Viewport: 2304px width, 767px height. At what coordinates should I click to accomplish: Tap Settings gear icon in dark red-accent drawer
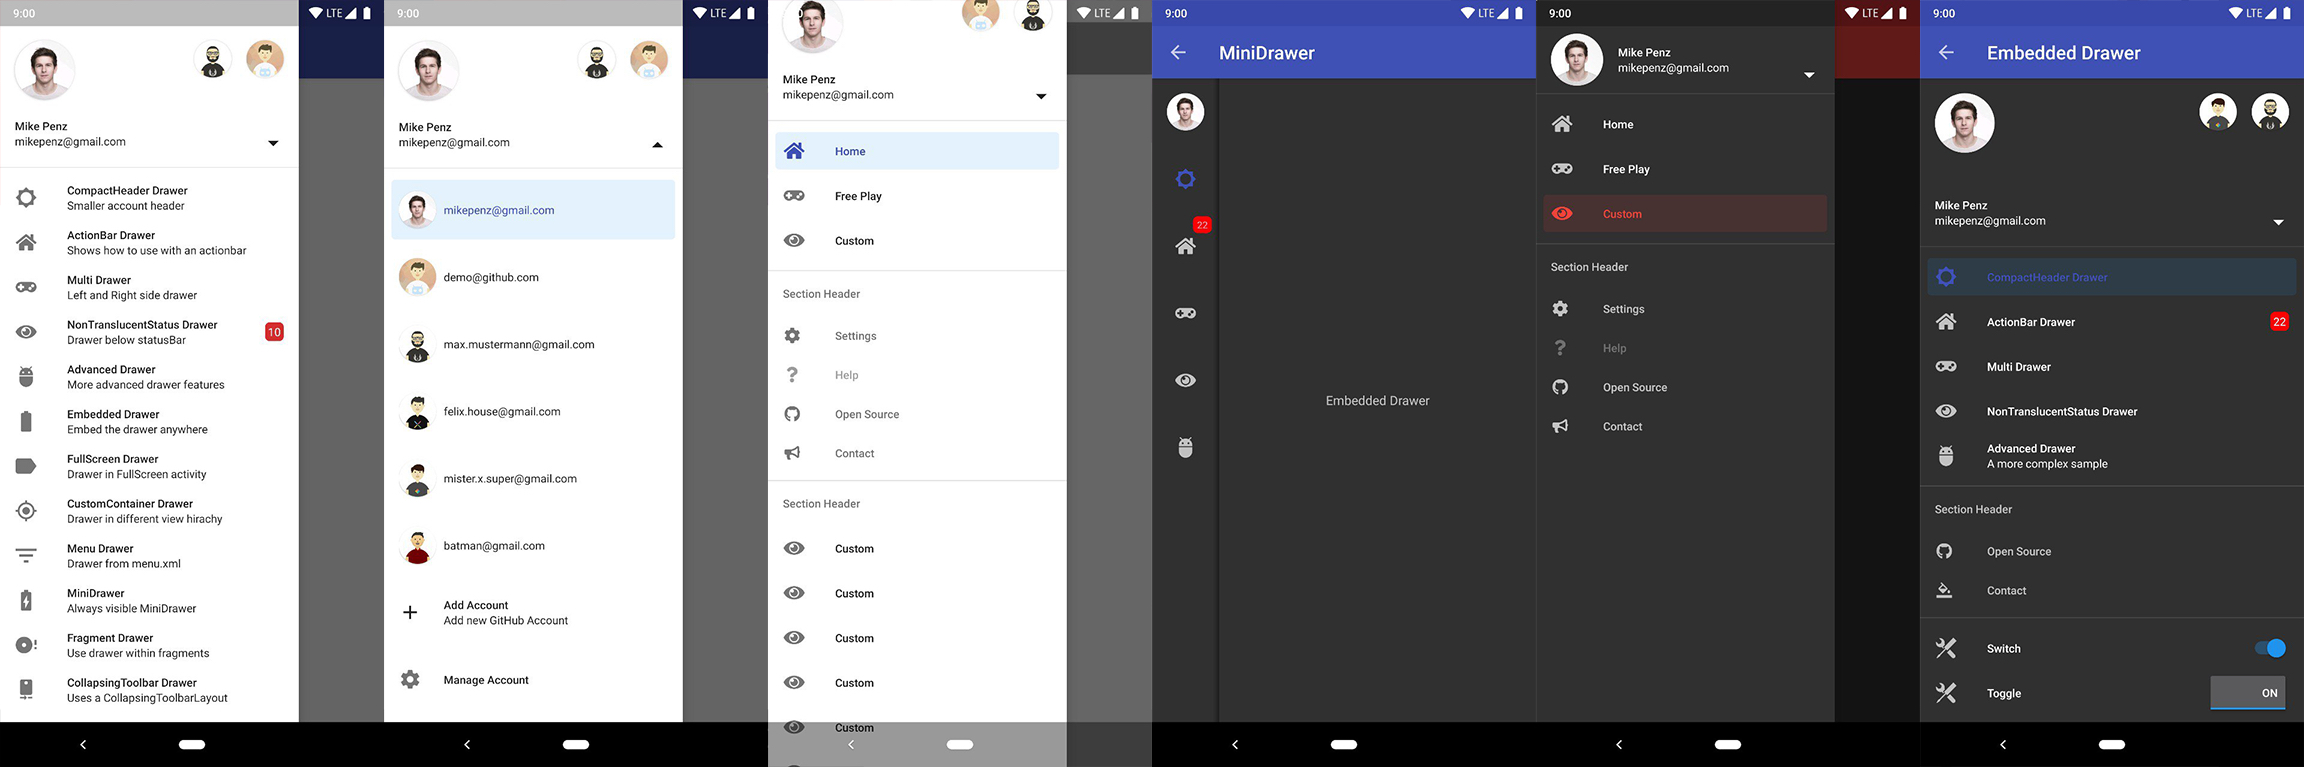[x=1561, y=309]
